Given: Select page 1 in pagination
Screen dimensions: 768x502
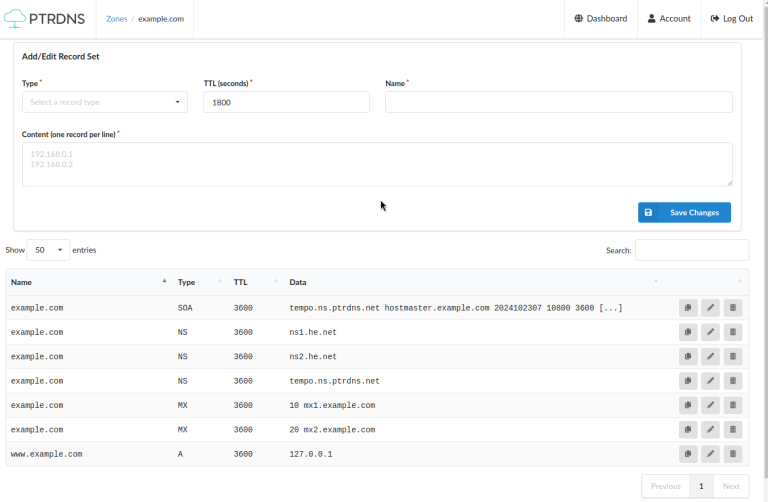Looking at the screenshot, I should [x=701, y=486].
